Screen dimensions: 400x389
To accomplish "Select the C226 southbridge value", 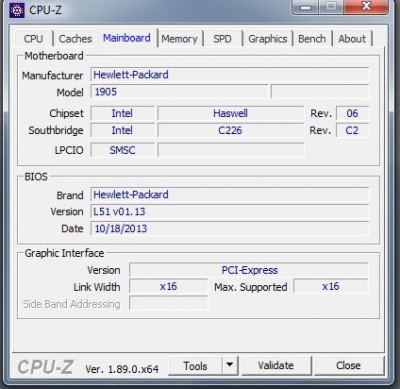I will (230, 130).
